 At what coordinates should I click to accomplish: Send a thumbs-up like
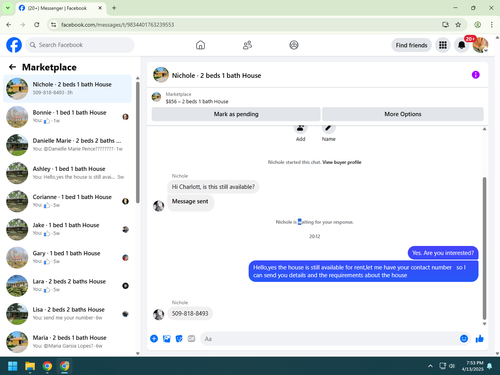480,339
